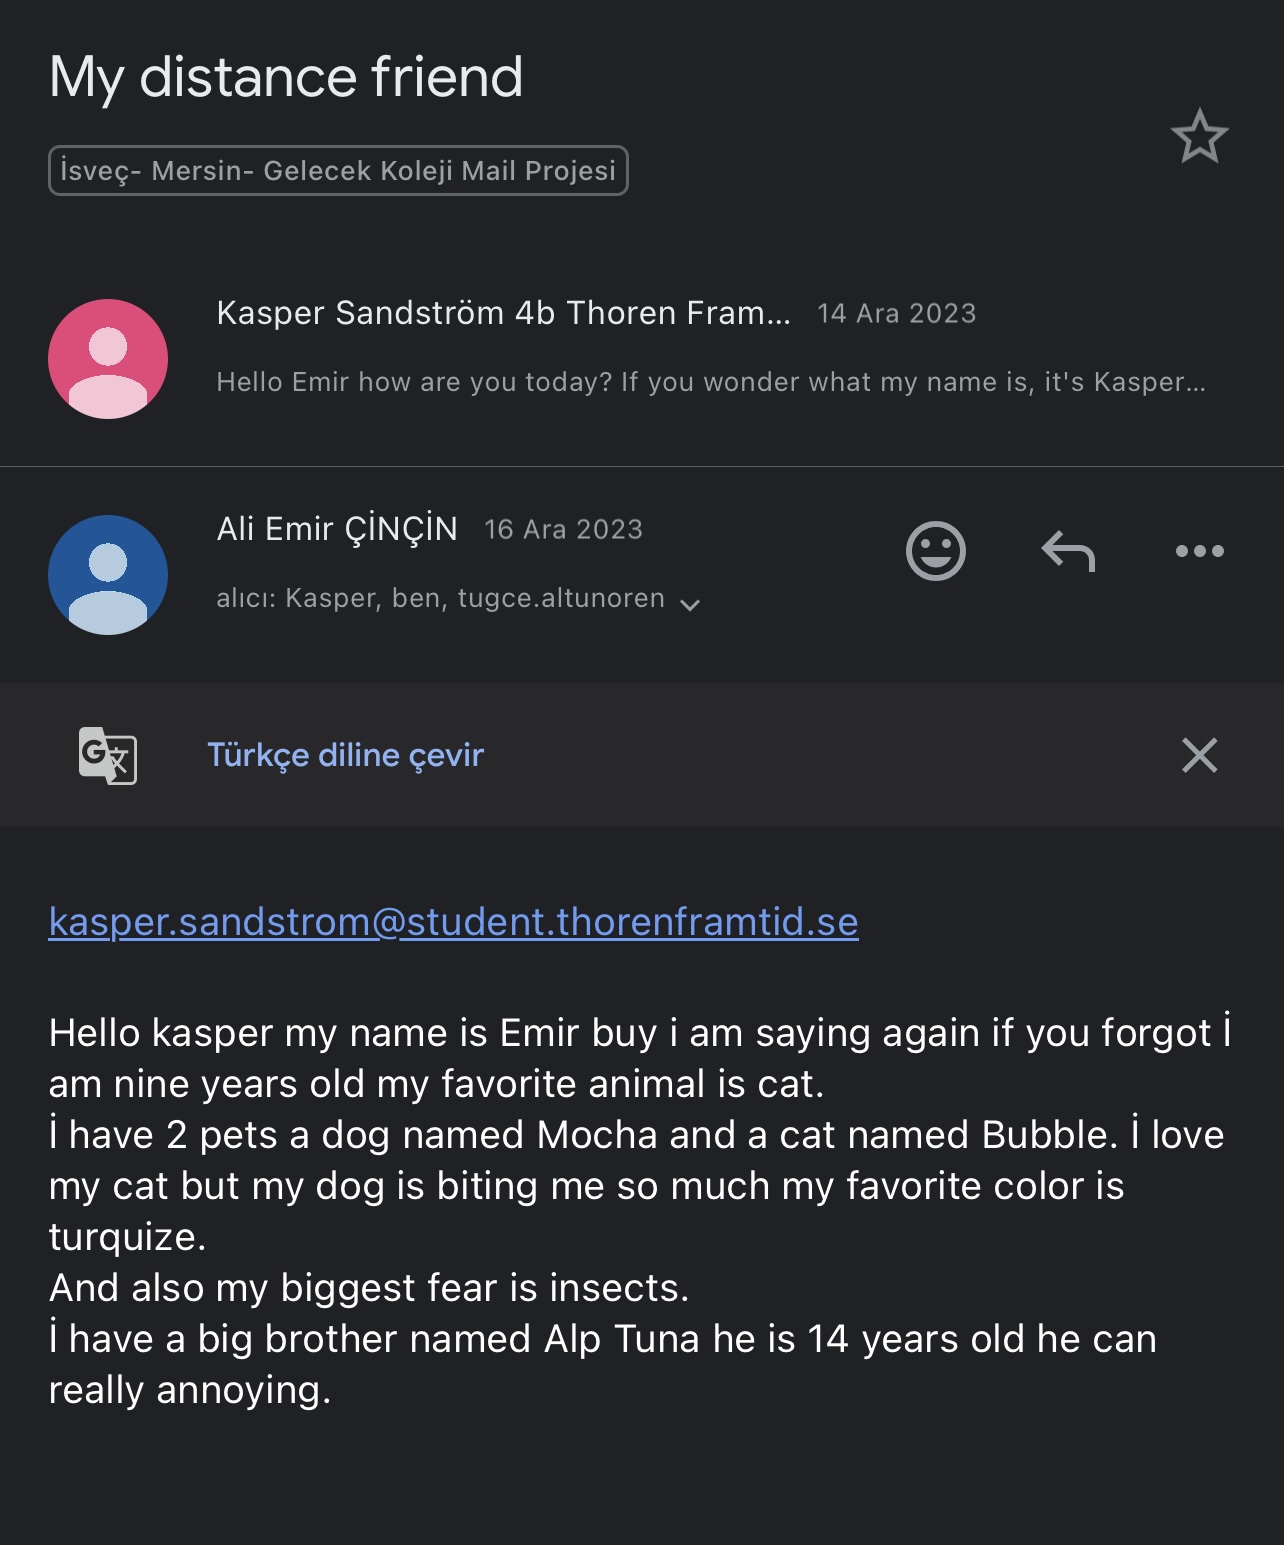Select "Türkçe diline çevir" translate option
Screen dimensions: 1284x1545
tap(345, 755)
